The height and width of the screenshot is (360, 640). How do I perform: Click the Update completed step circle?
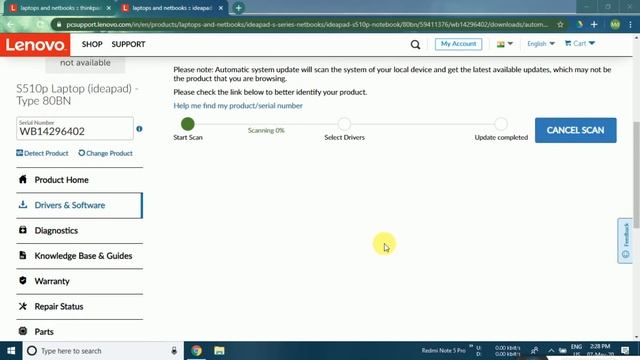coord(501,124)
